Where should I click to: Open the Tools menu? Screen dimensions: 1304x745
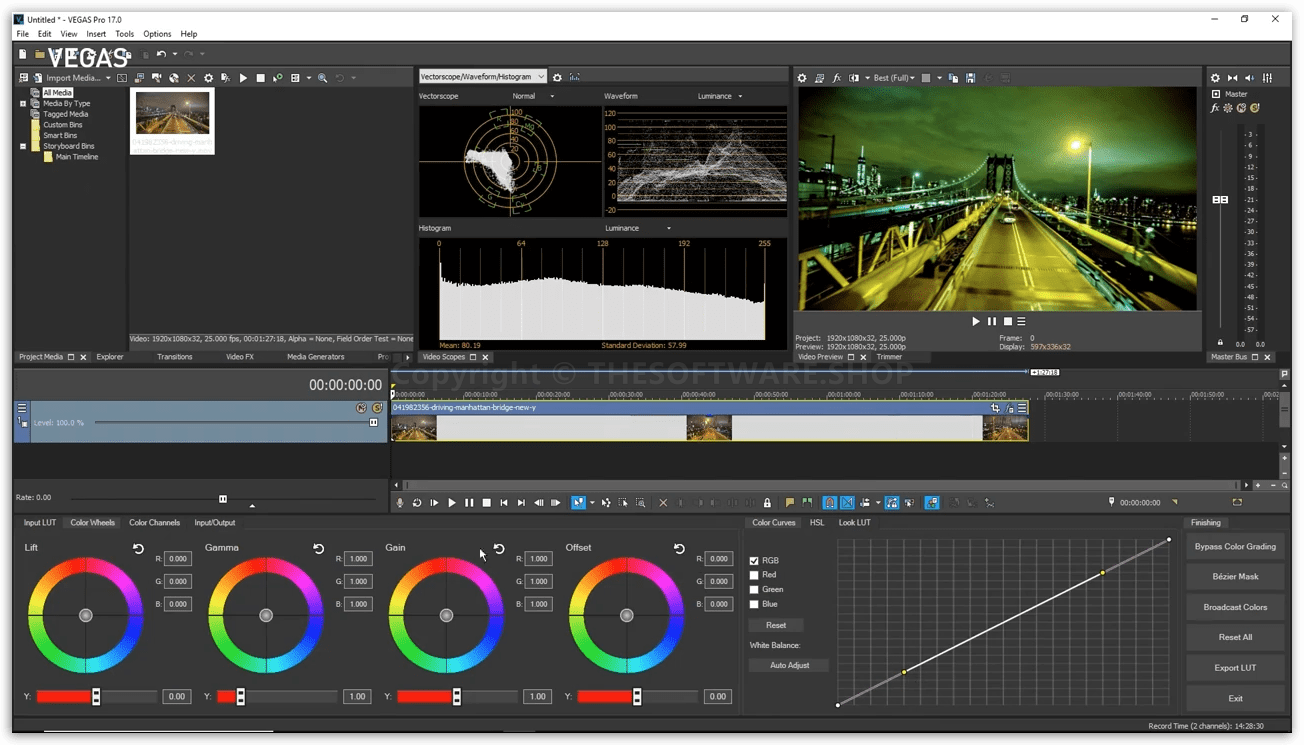coord(124,34)
